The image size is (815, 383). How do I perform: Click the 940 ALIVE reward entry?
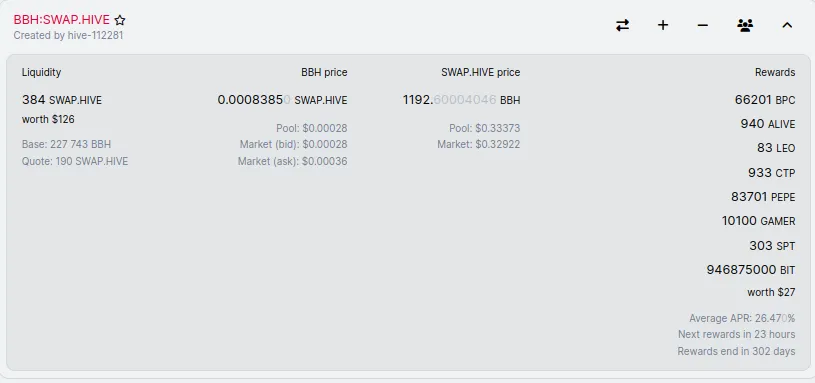pyautogui.click(x=768, y=124)
